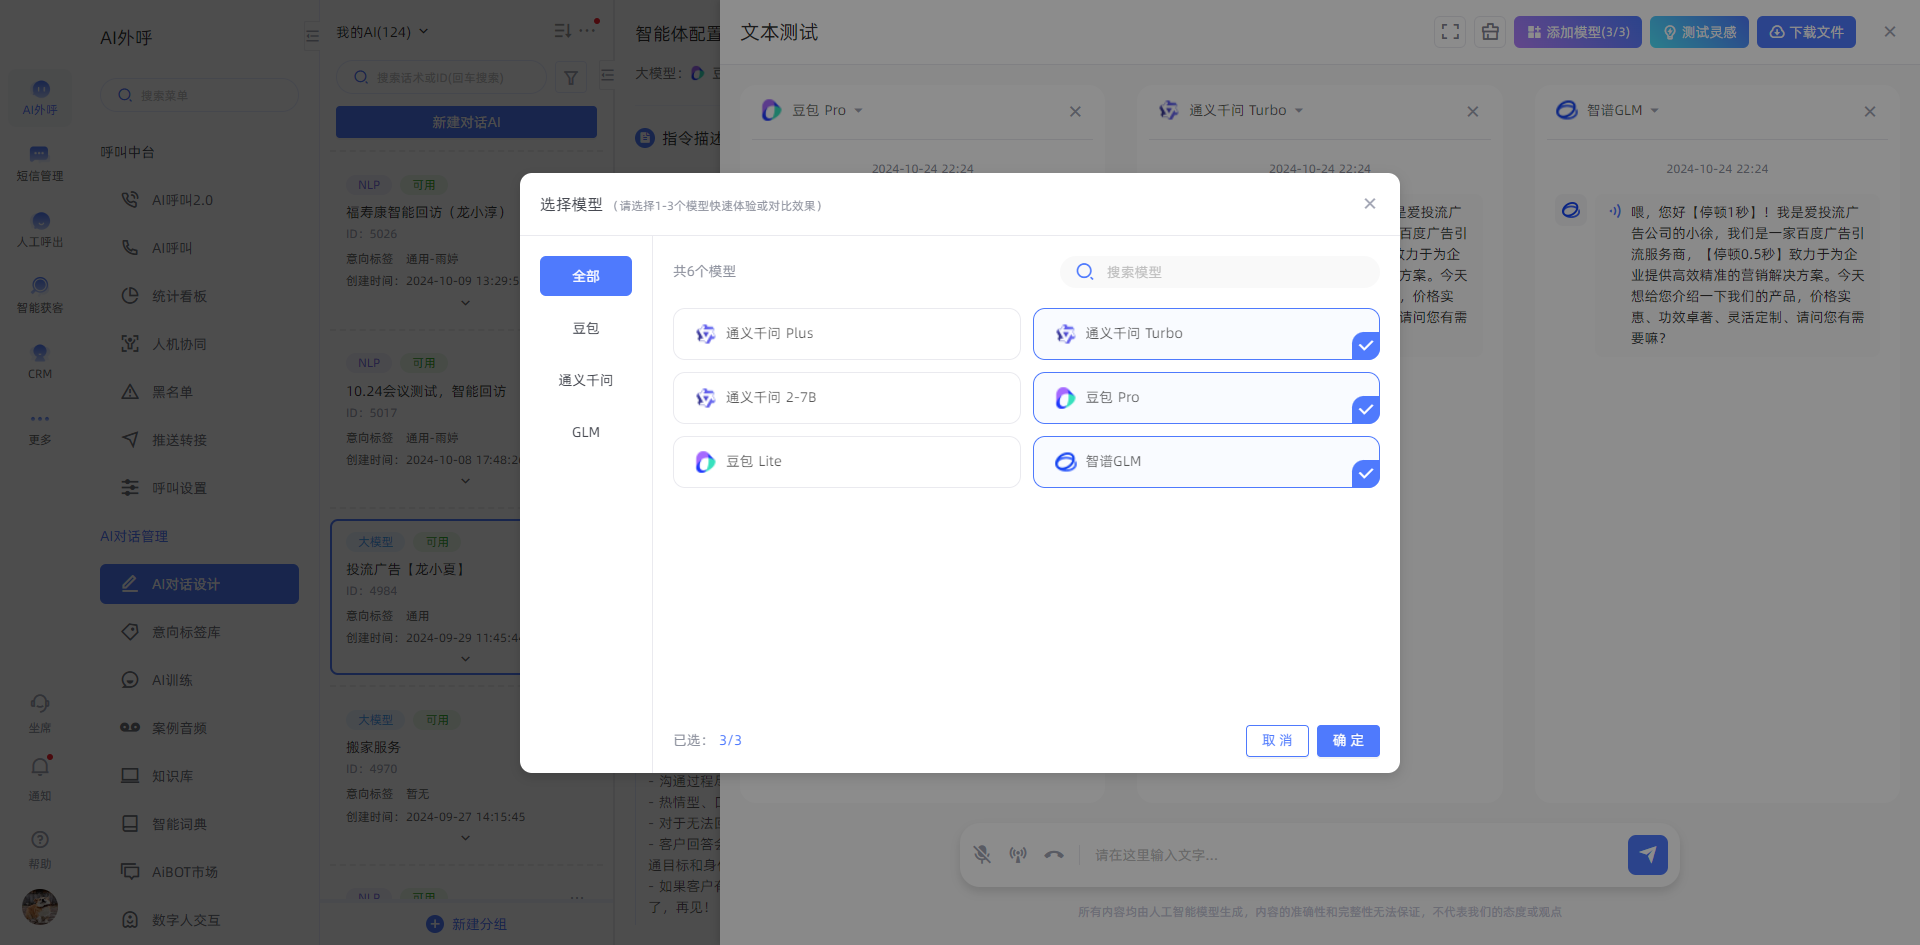
Task: Remove the 豆包 Pro chat column
Action: (1075, 111)
